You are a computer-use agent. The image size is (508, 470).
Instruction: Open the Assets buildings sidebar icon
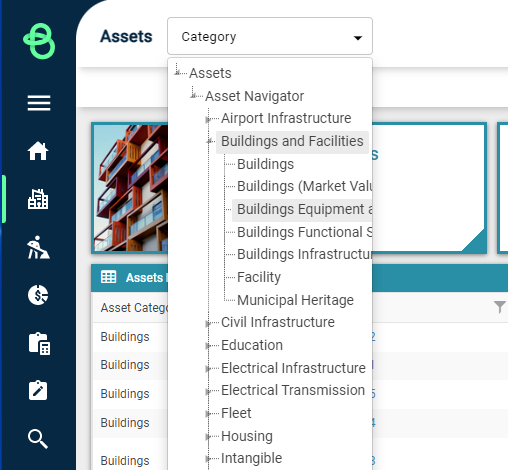coord(38,199)
